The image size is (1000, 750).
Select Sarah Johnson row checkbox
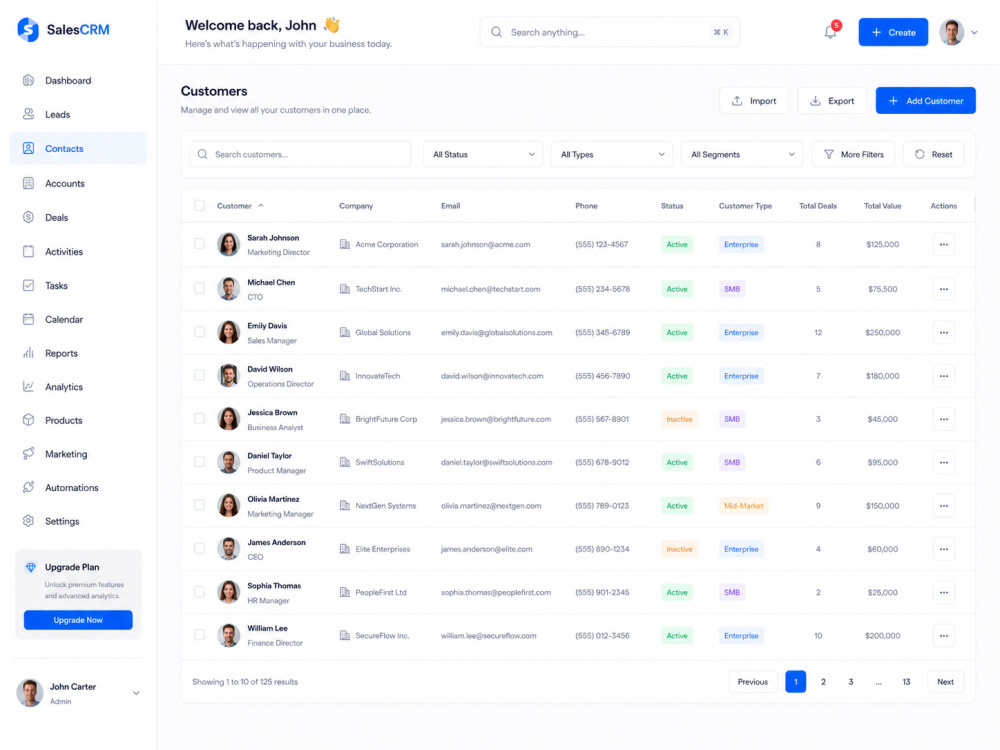[200, 244]
